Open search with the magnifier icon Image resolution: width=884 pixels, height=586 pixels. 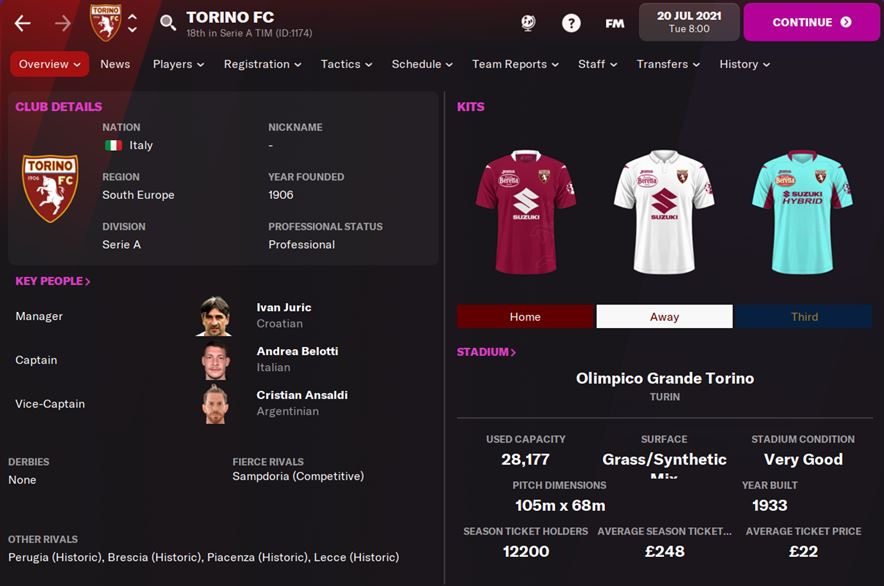coord(168,23)
